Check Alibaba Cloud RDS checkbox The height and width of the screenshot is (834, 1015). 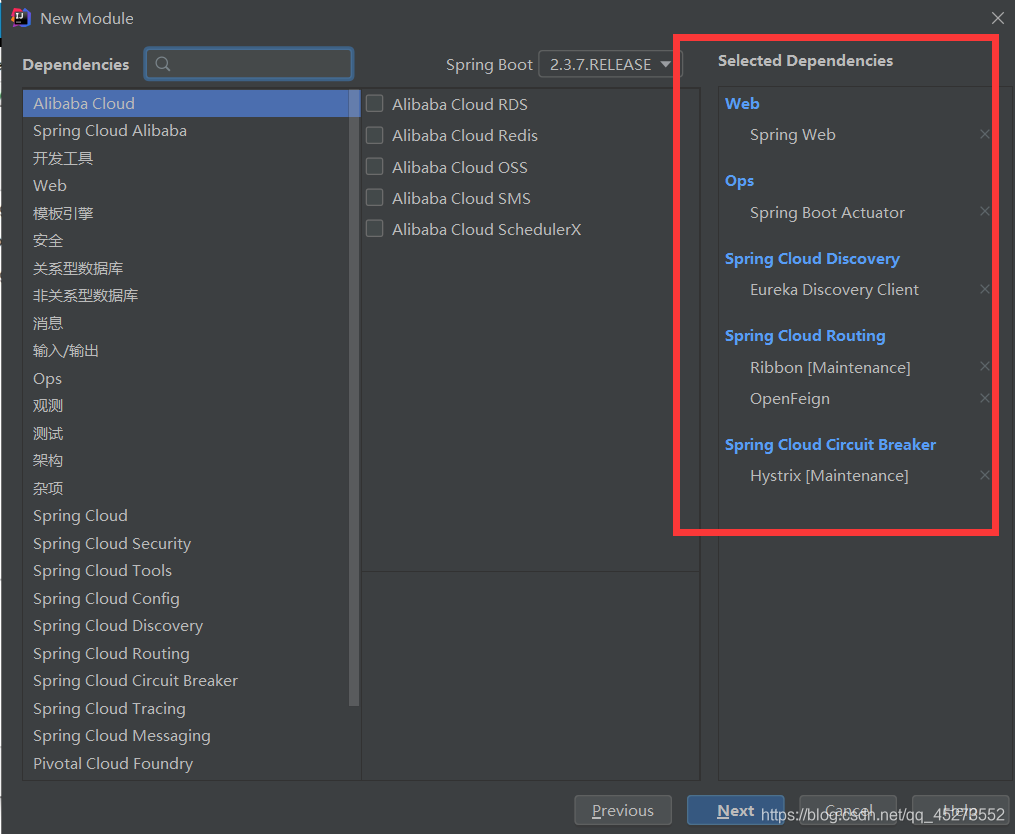(375, 104)
